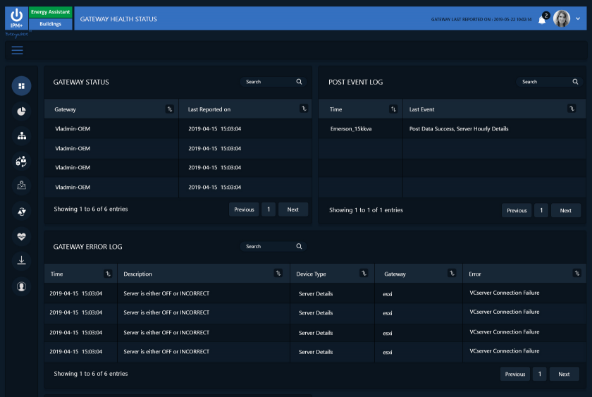592x397 pixels.
Task: Open the dashboard grid sidebar icon
Action: [22, 86]
